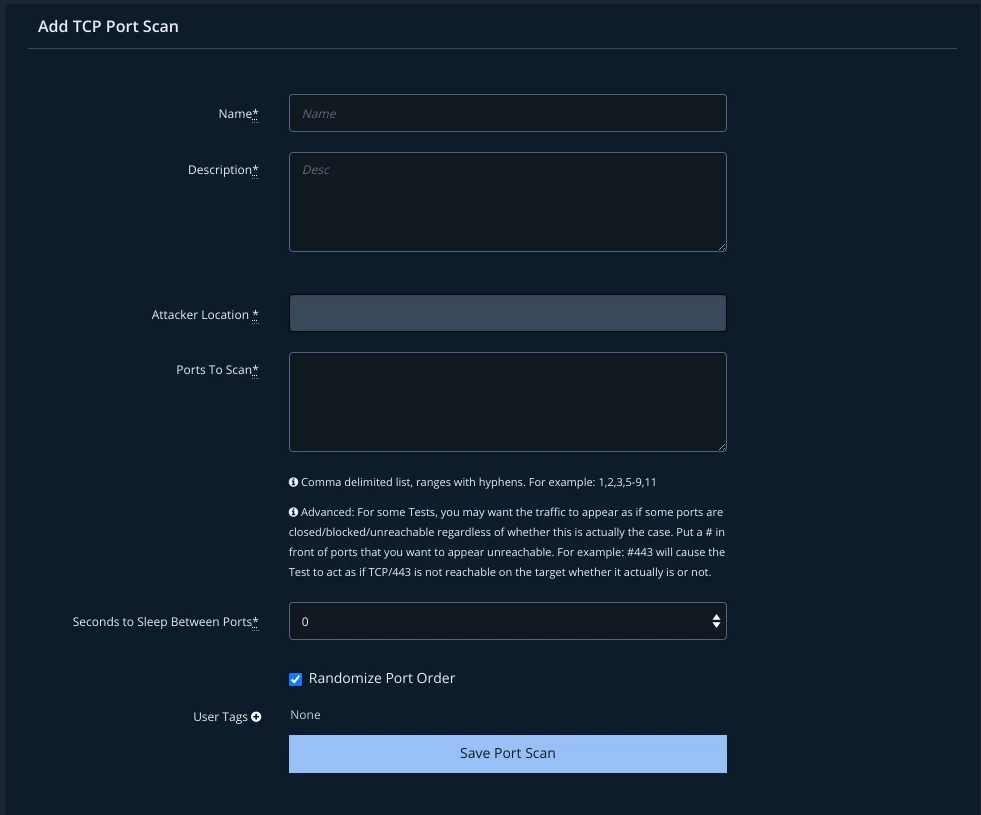This screenshot has height=815, width=981.
Task: Click the sleep seconds stepper arrows
Action: [x=716, y=621]
